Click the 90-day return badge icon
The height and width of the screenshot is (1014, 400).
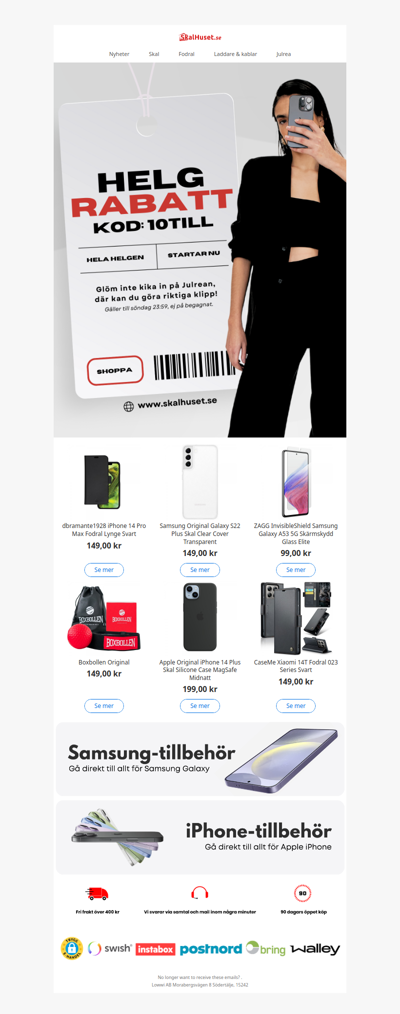coord(302,894)
